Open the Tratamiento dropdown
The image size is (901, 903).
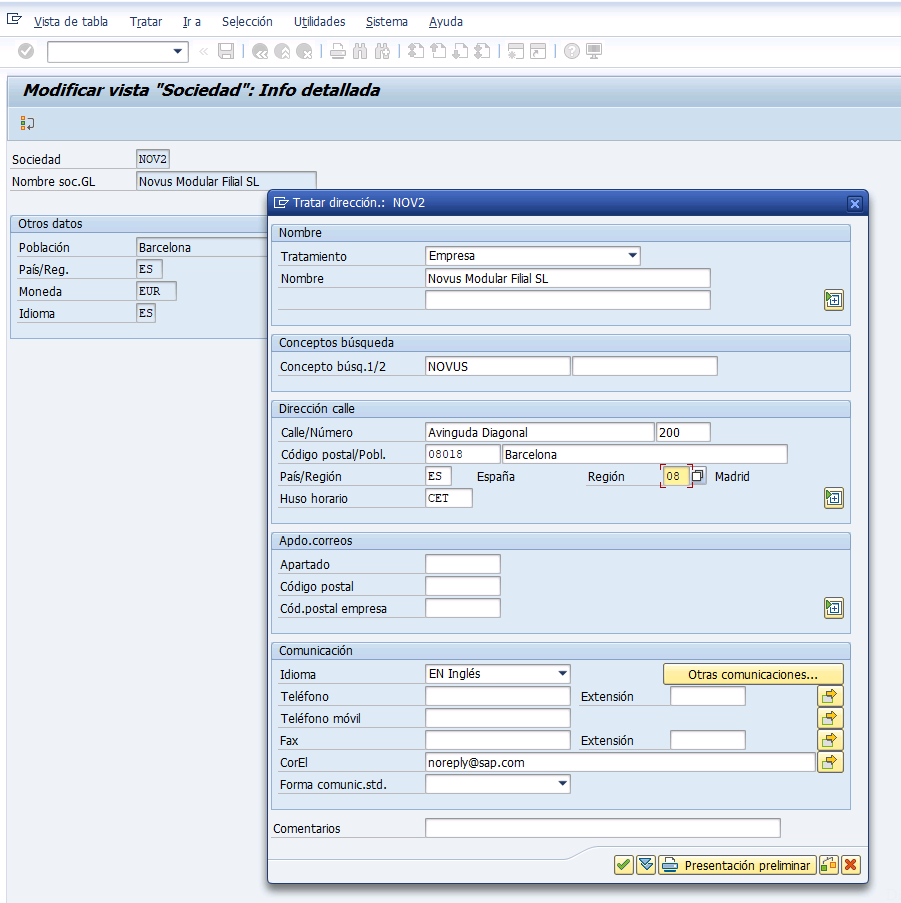coord(632,256)
